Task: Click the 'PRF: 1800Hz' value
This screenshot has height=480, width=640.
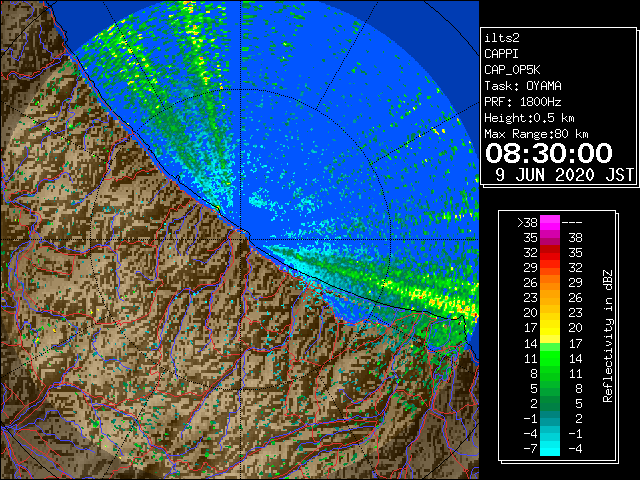Action: coord(523,102)
